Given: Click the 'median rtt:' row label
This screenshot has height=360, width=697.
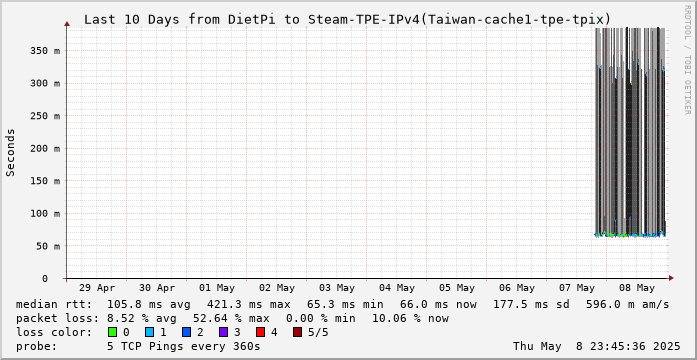Looking at the screenshot, I should coord(54,305).
